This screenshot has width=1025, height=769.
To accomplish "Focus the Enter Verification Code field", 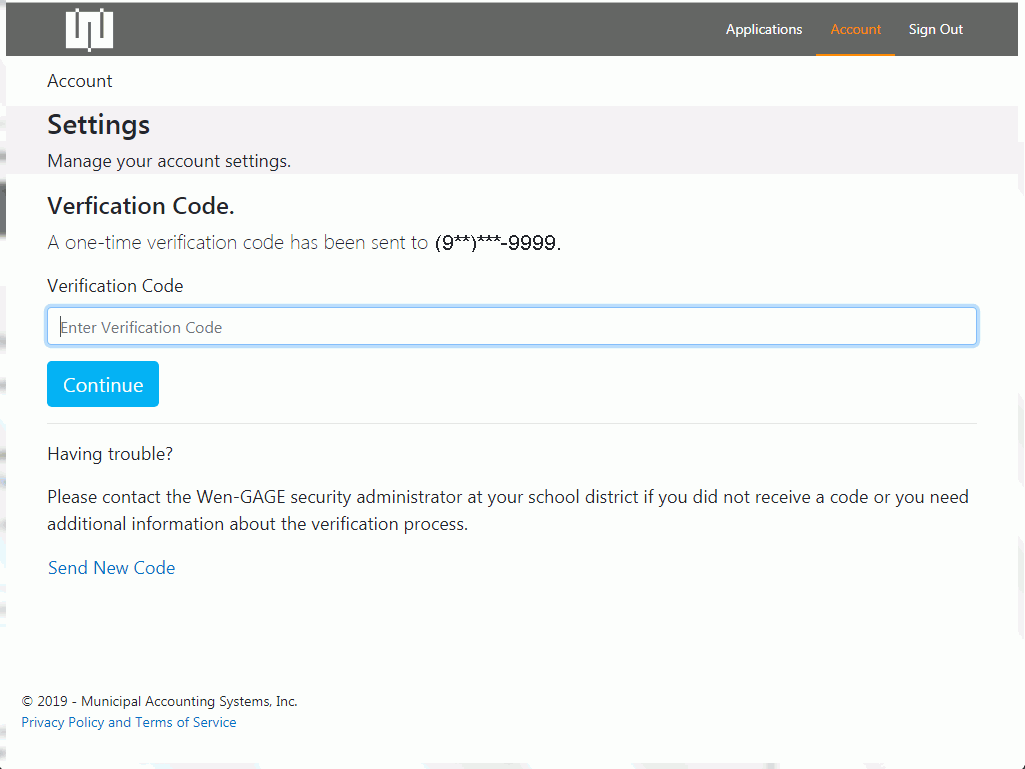I will tap(511, 327).
